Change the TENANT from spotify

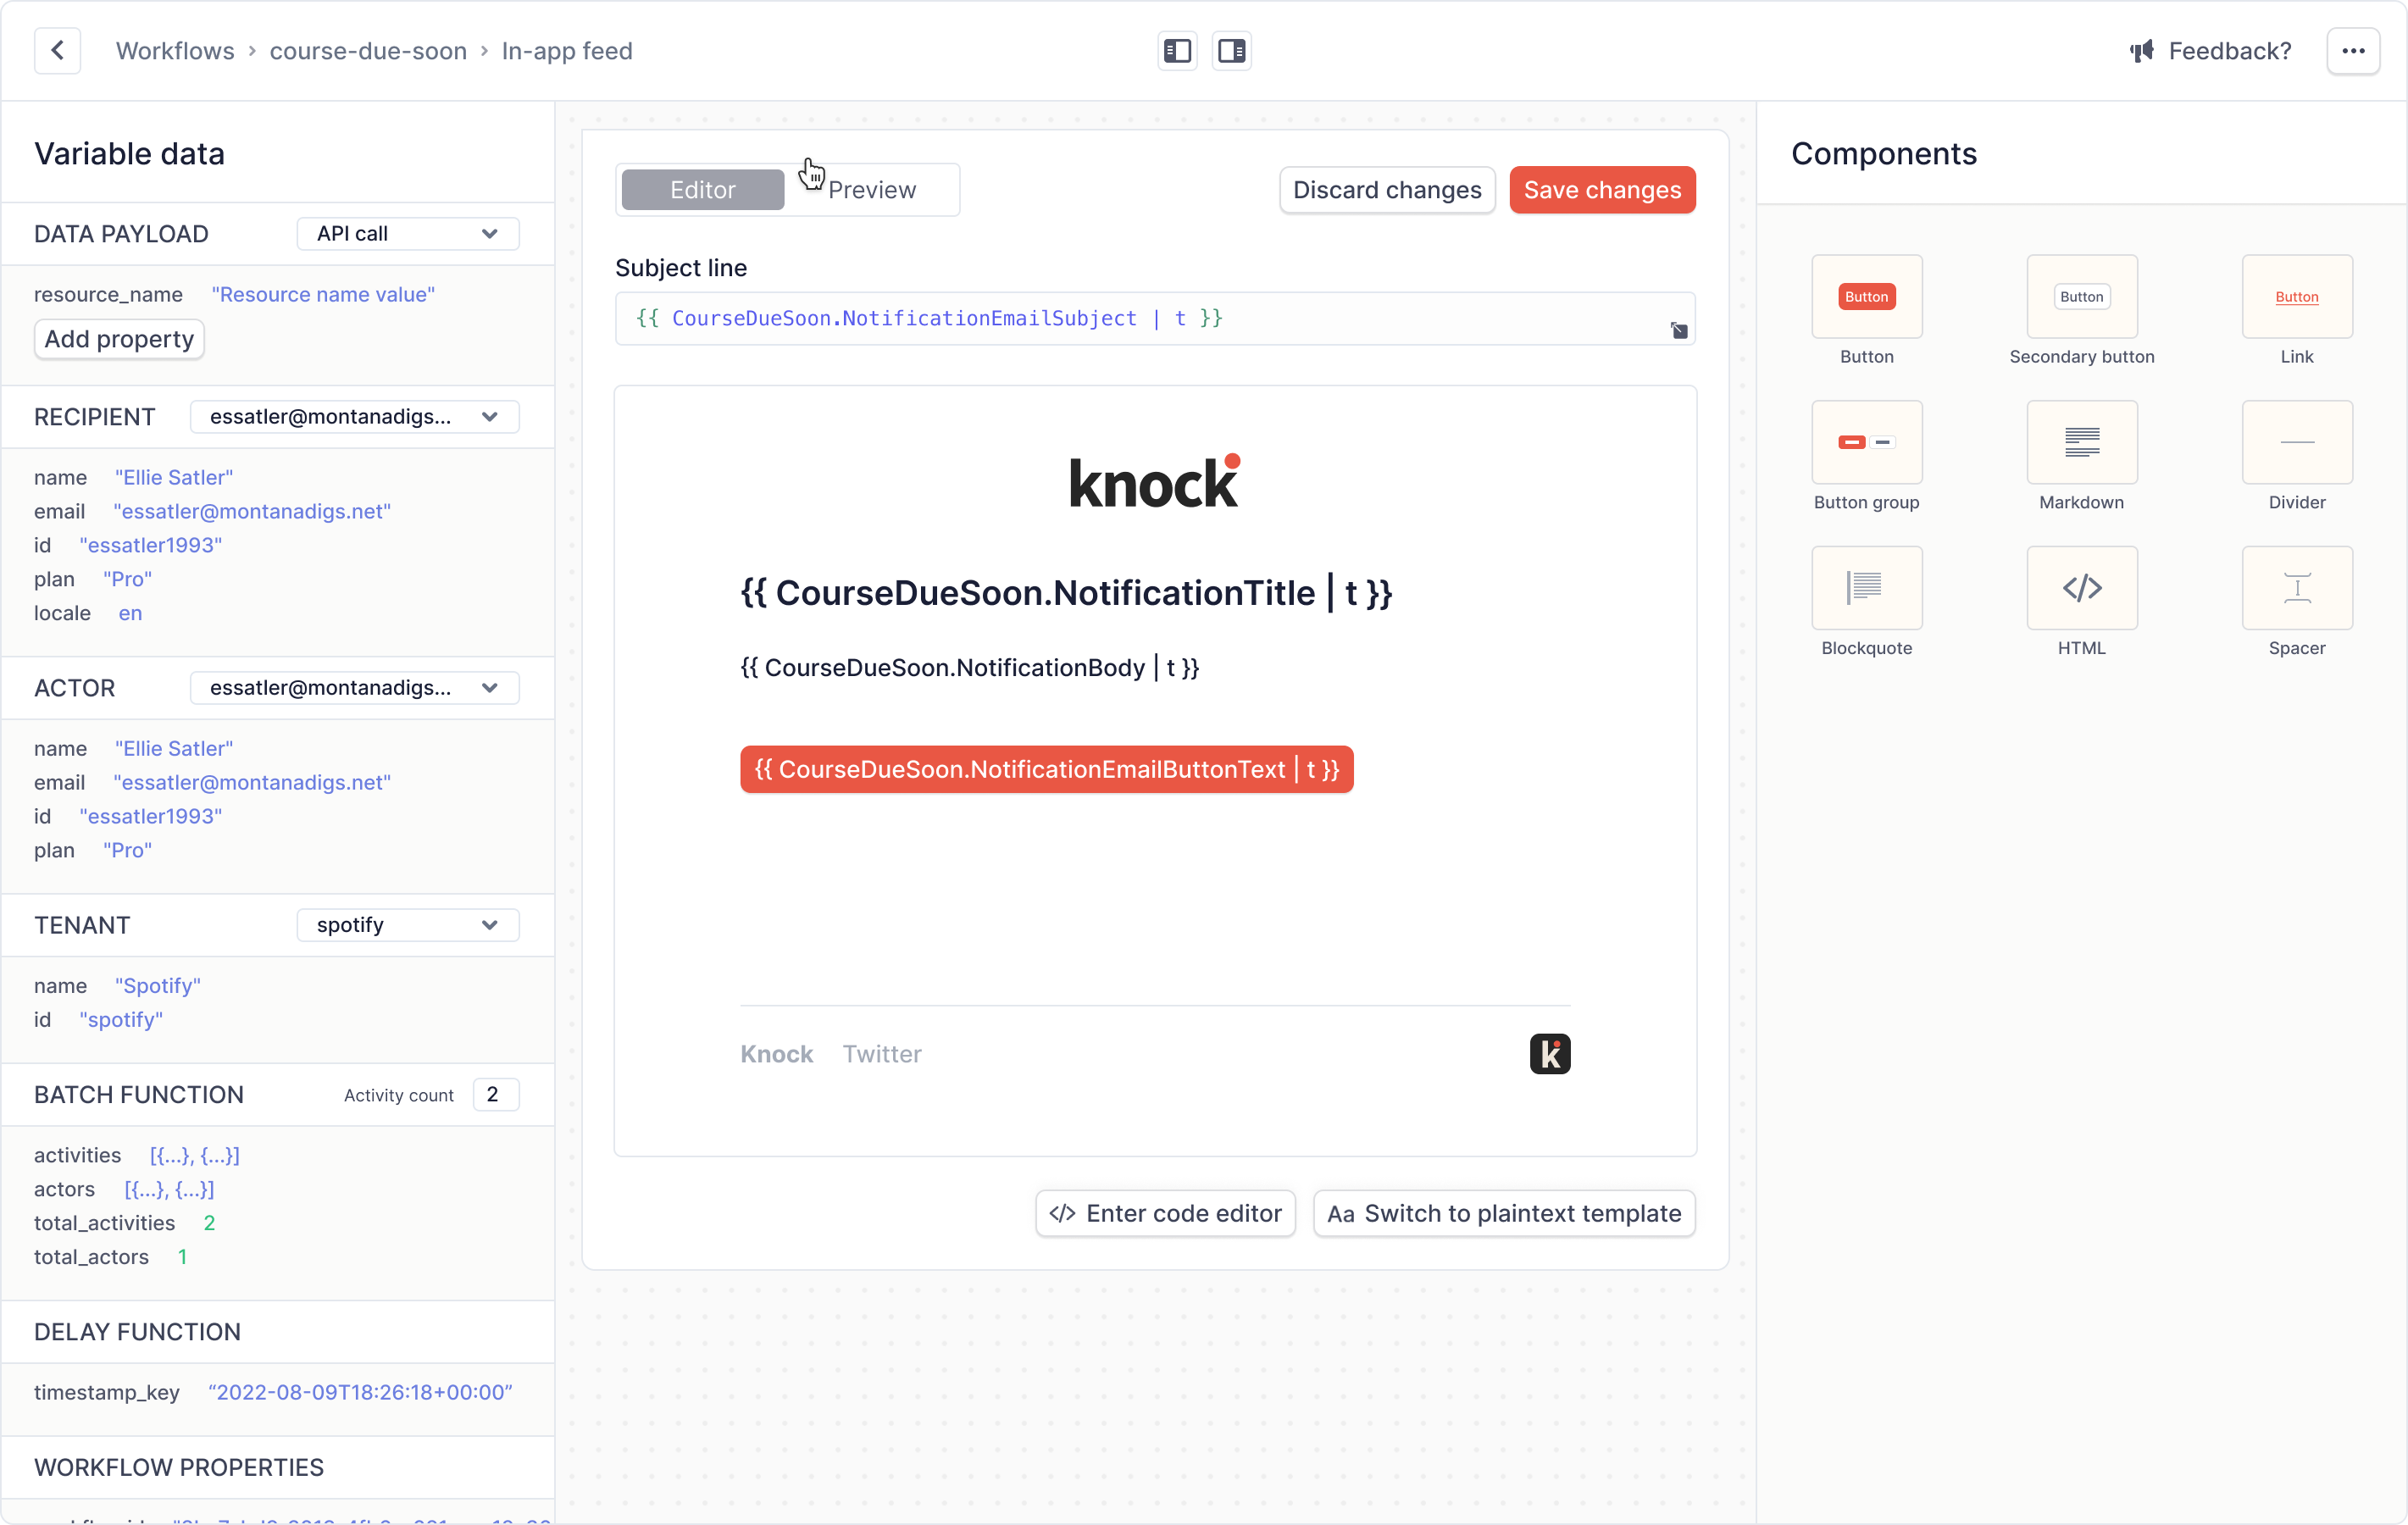[x=406, y=924]
